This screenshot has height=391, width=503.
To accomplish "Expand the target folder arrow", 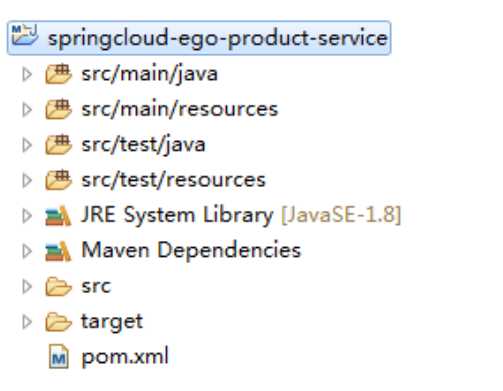I will [27, 322].
